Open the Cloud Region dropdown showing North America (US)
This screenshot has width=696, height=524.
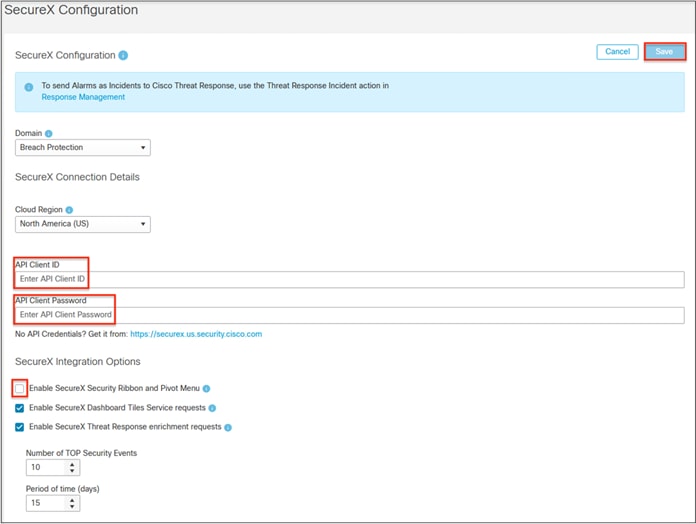(x=83, y=224)
